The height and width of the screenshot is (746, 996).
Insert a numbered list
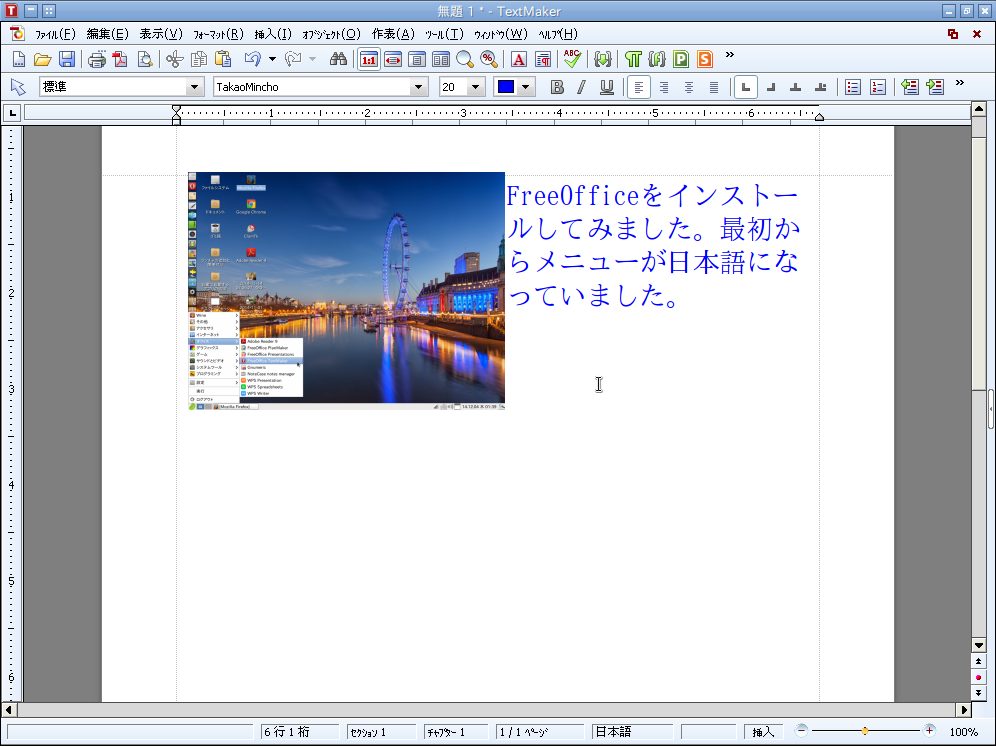point(878,87)
